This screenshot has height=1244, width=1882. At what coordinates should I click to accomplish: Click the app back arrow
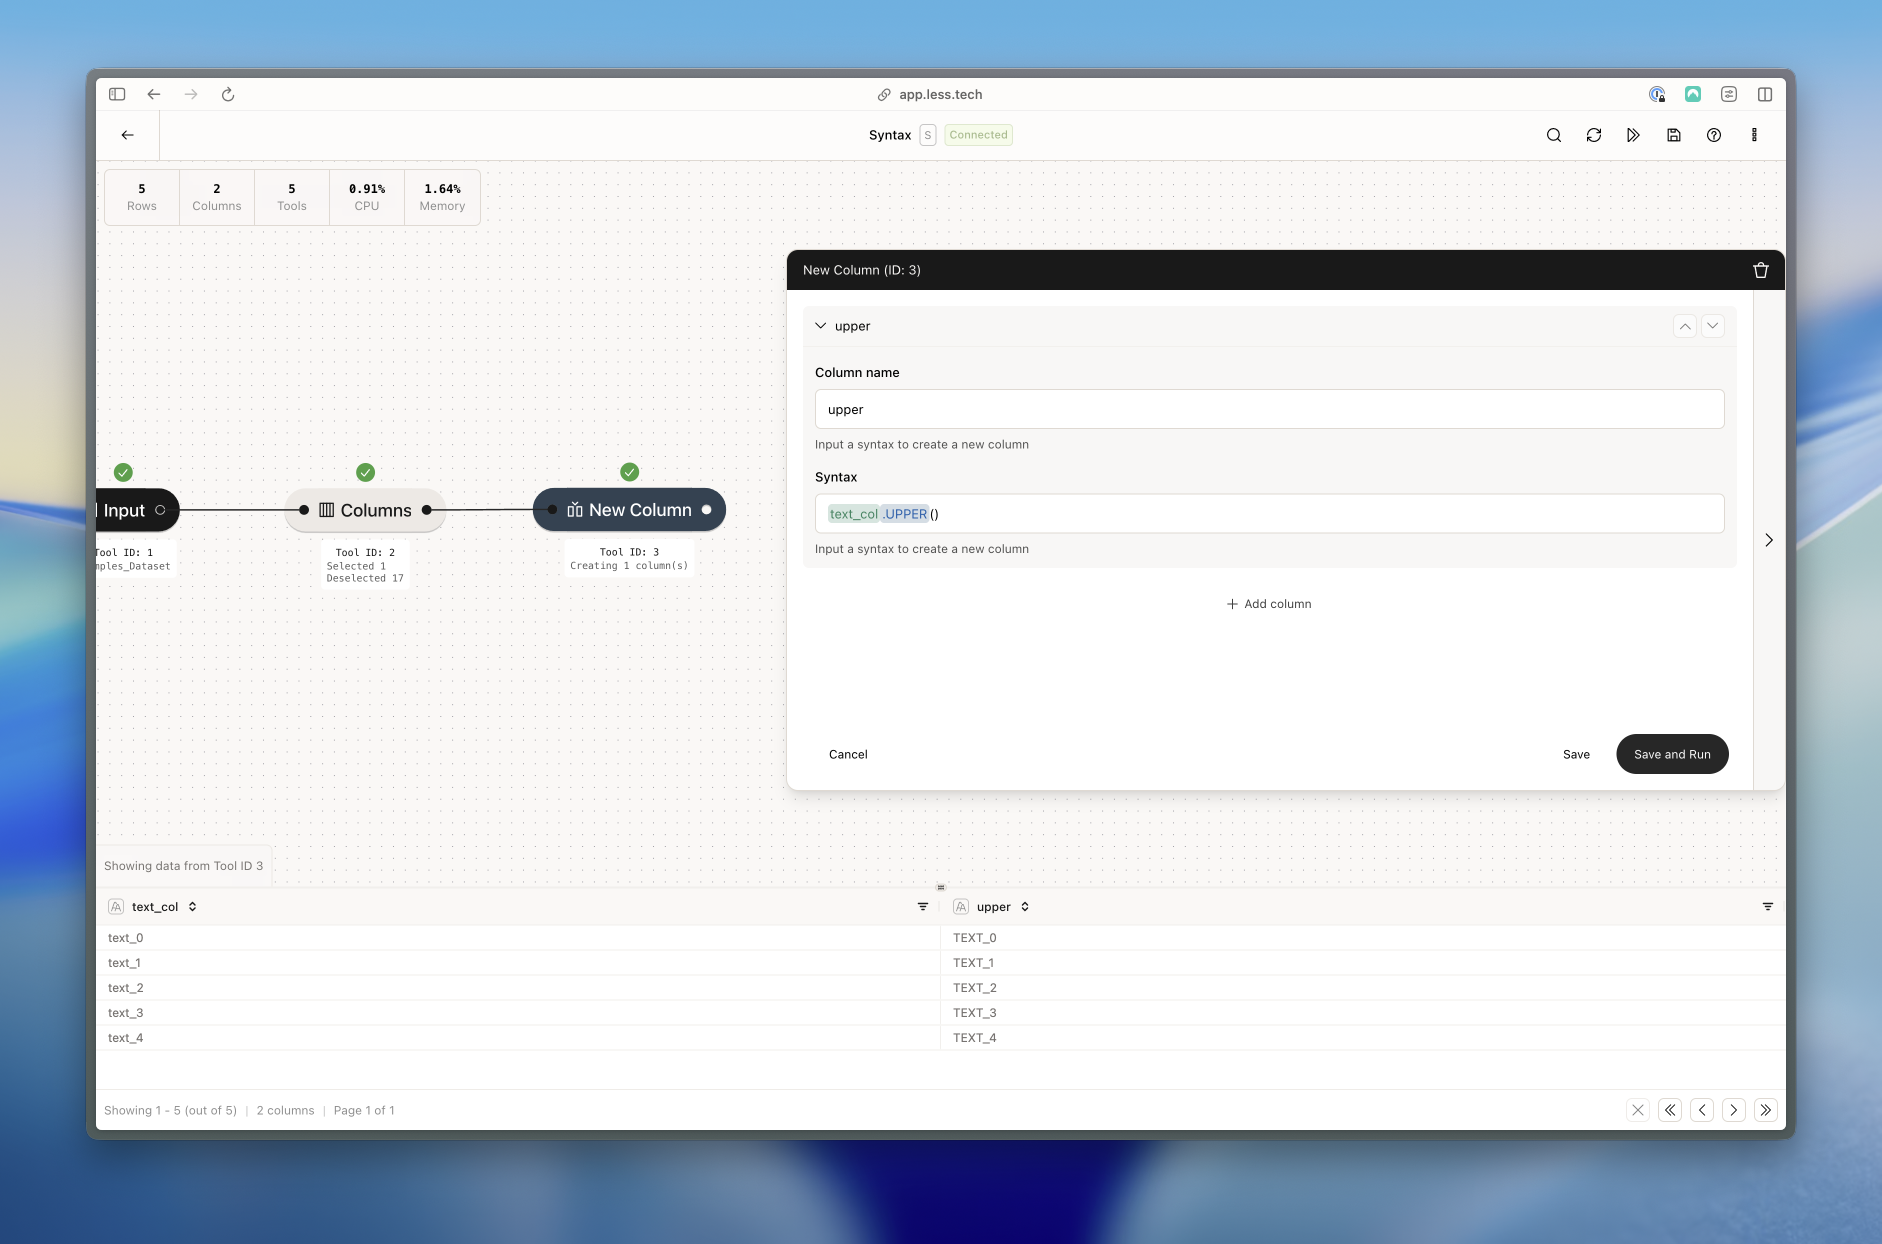pyautogui.click(x=127, y=135)
